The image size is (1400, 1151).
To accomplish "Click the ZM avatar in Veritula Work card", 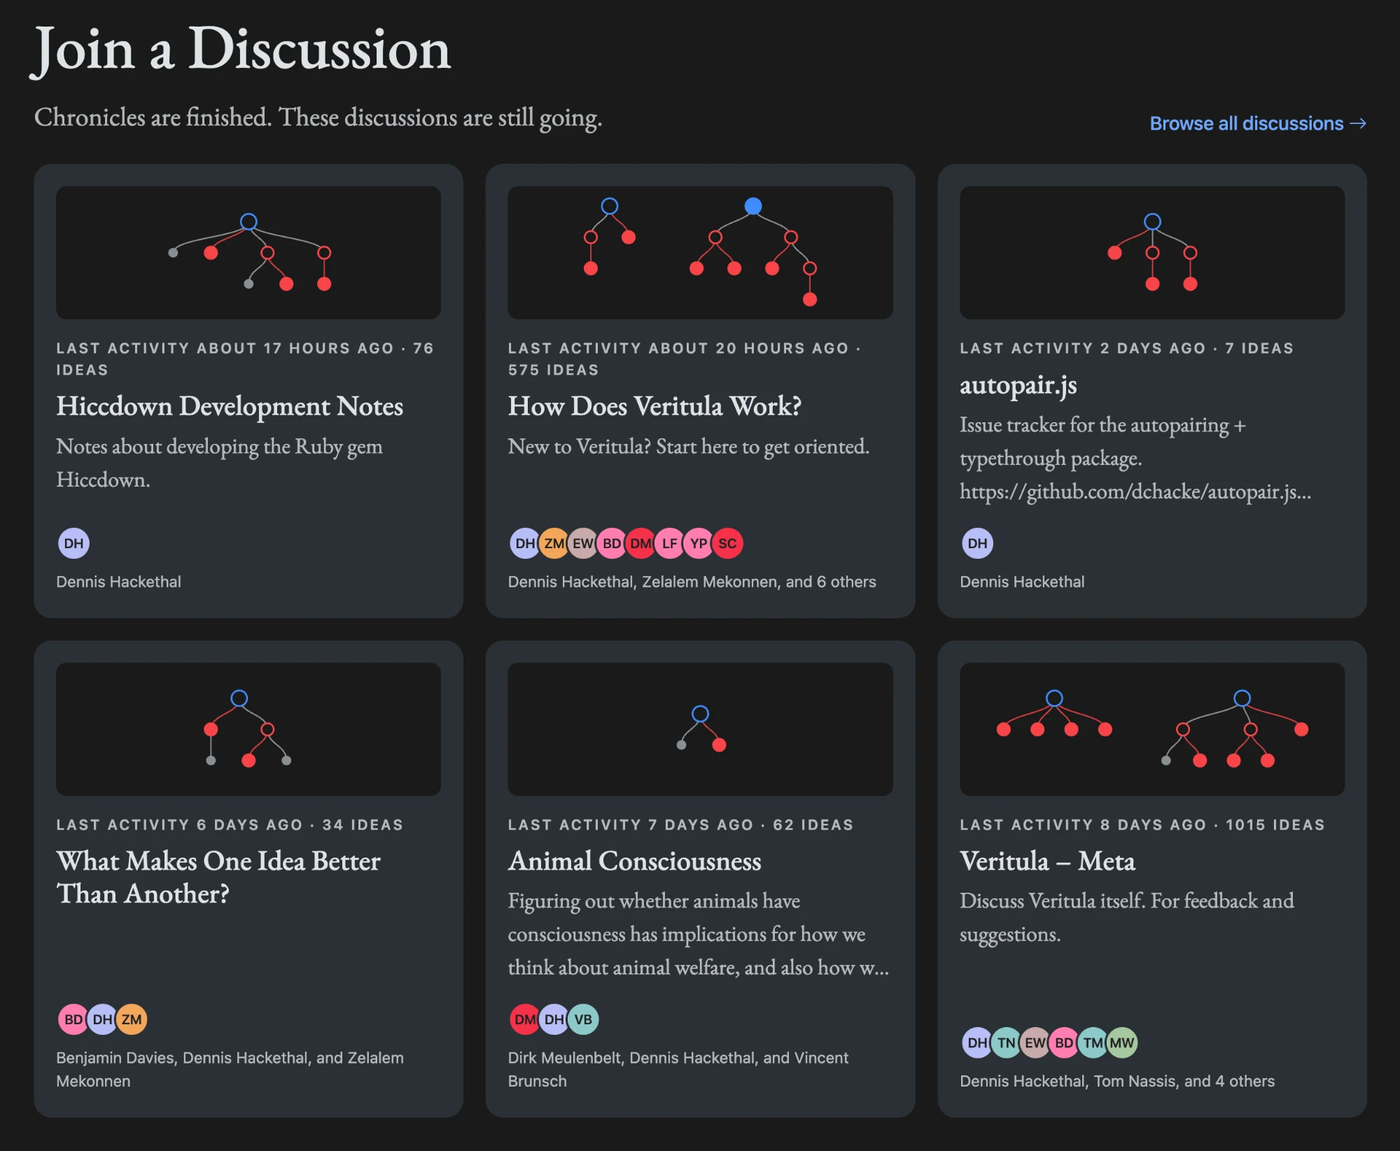I will [553, 543].
